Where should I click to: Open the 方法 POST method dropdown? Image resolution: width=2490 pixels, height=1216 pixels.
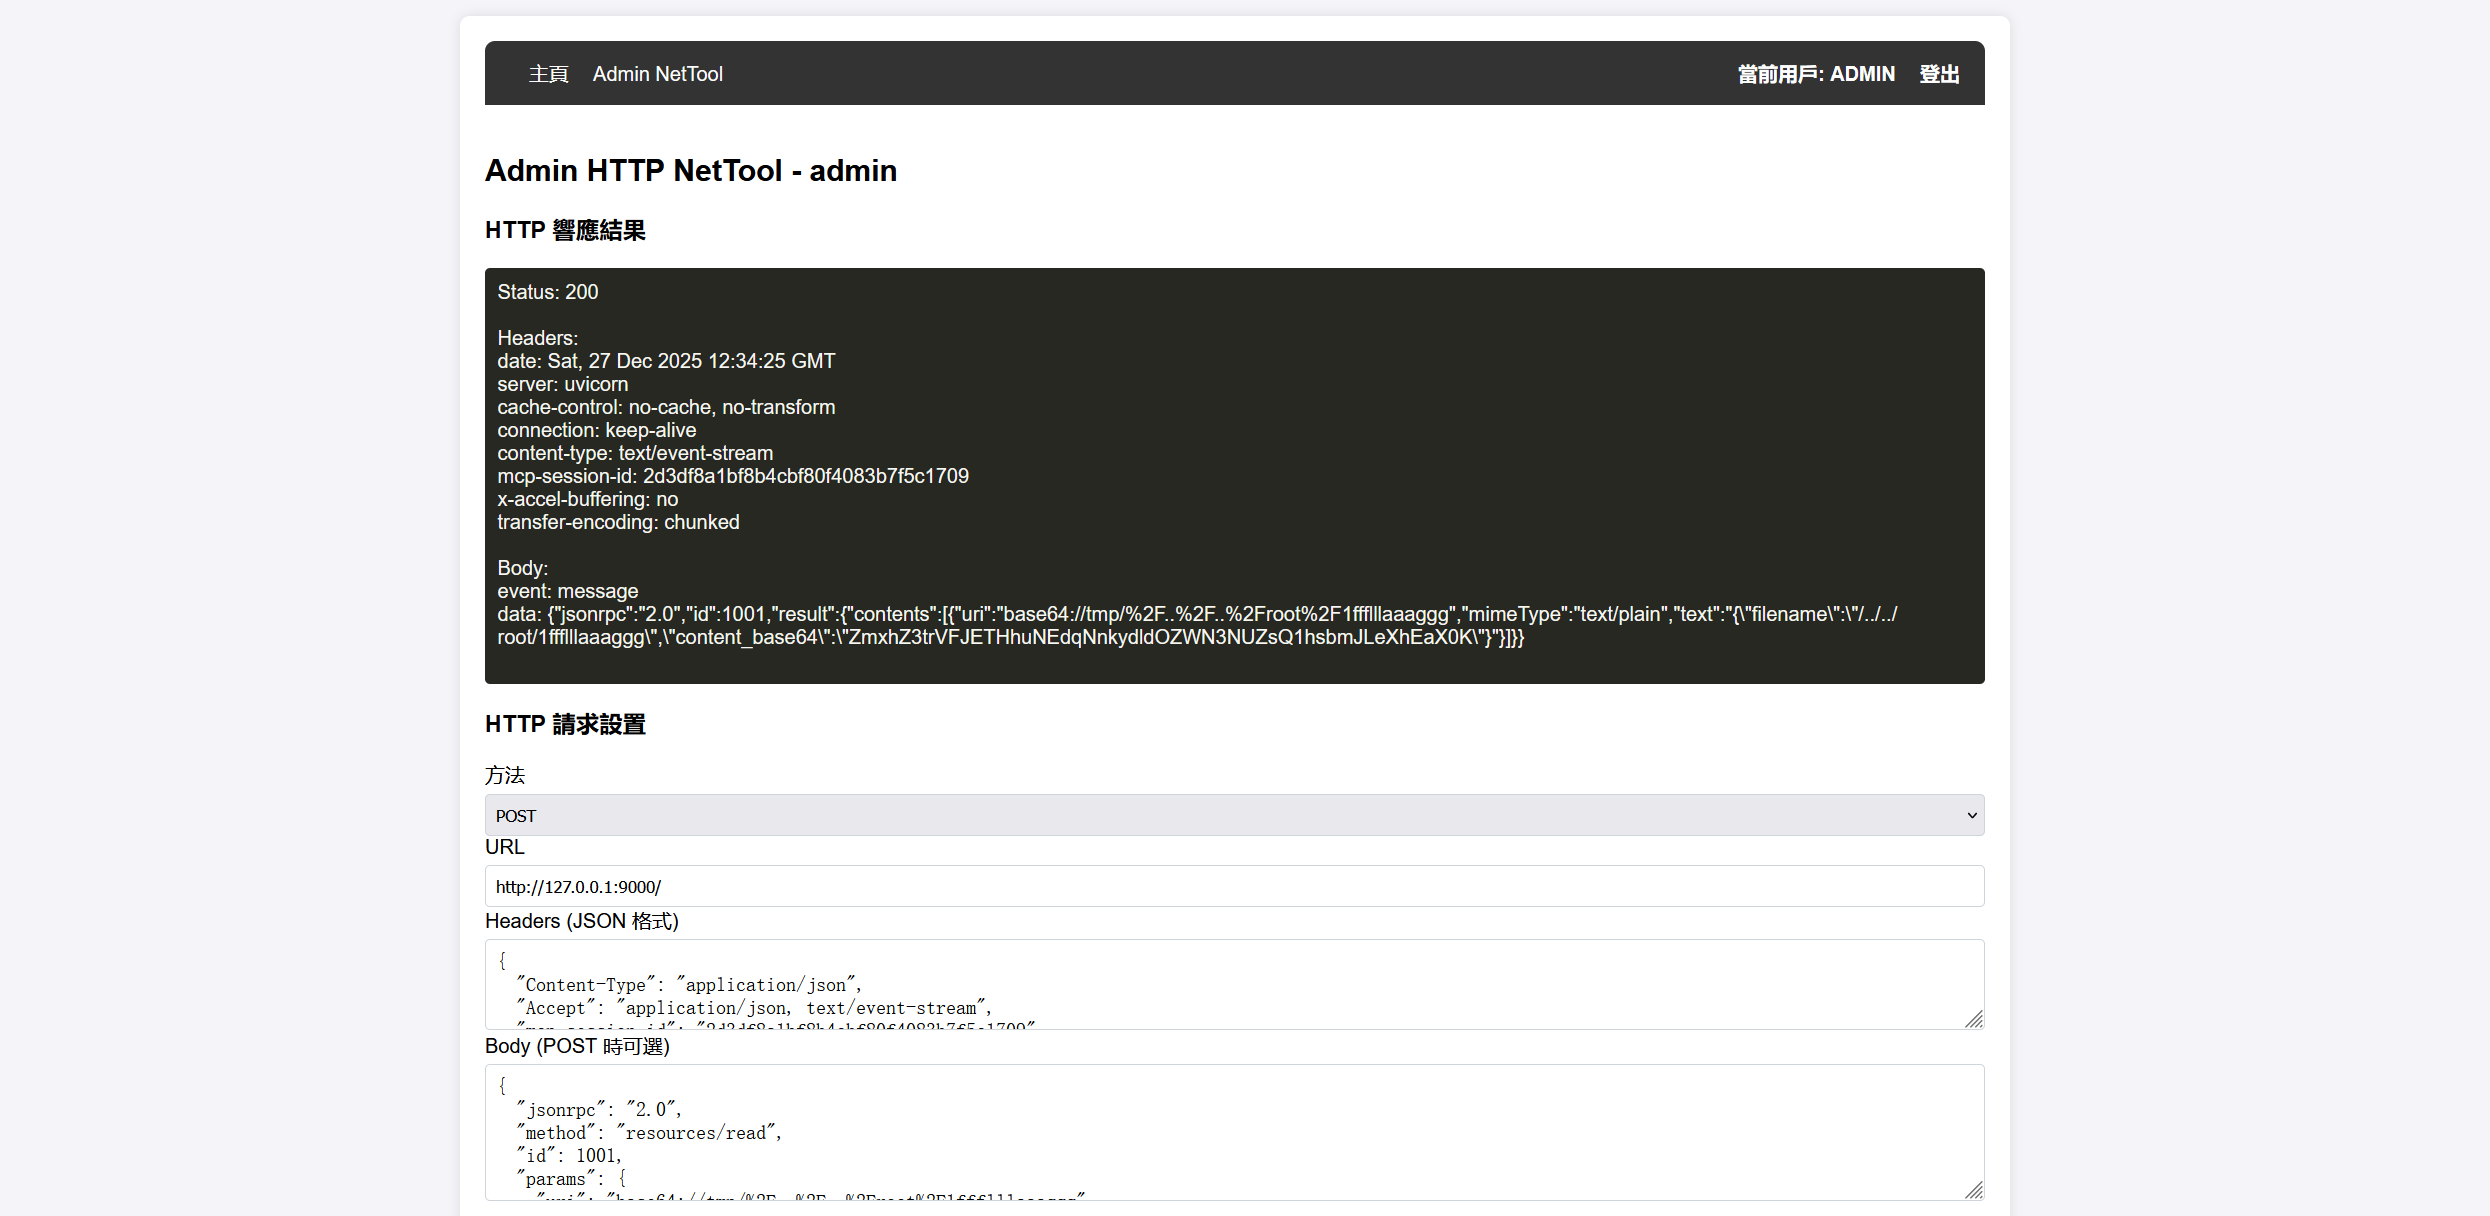pyautogui.click(x=1233, y=815)
